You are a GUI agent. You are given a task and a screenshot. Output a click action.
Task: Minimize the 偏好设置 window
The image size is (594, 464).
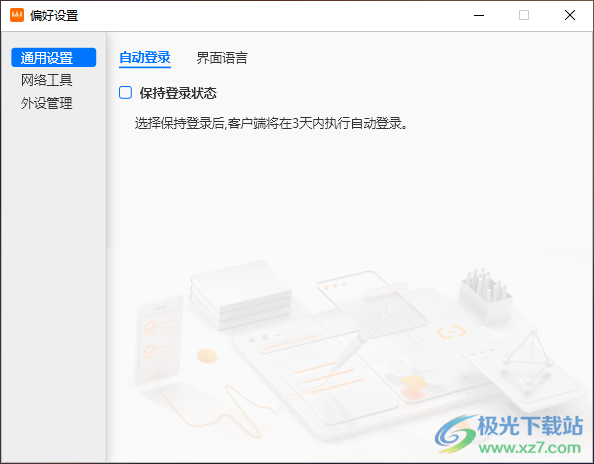point(479,16)
